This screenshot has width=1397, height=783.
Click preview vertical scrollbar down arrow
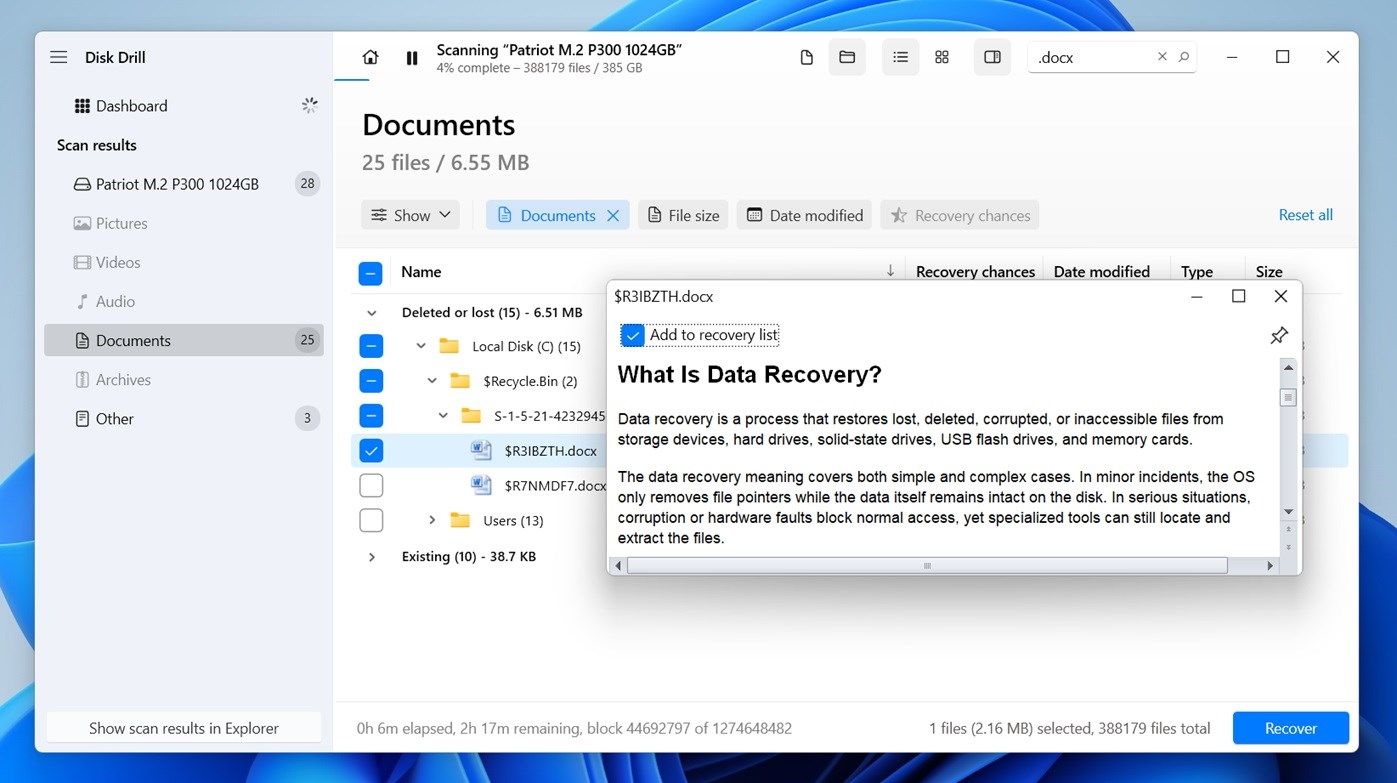1288,512
